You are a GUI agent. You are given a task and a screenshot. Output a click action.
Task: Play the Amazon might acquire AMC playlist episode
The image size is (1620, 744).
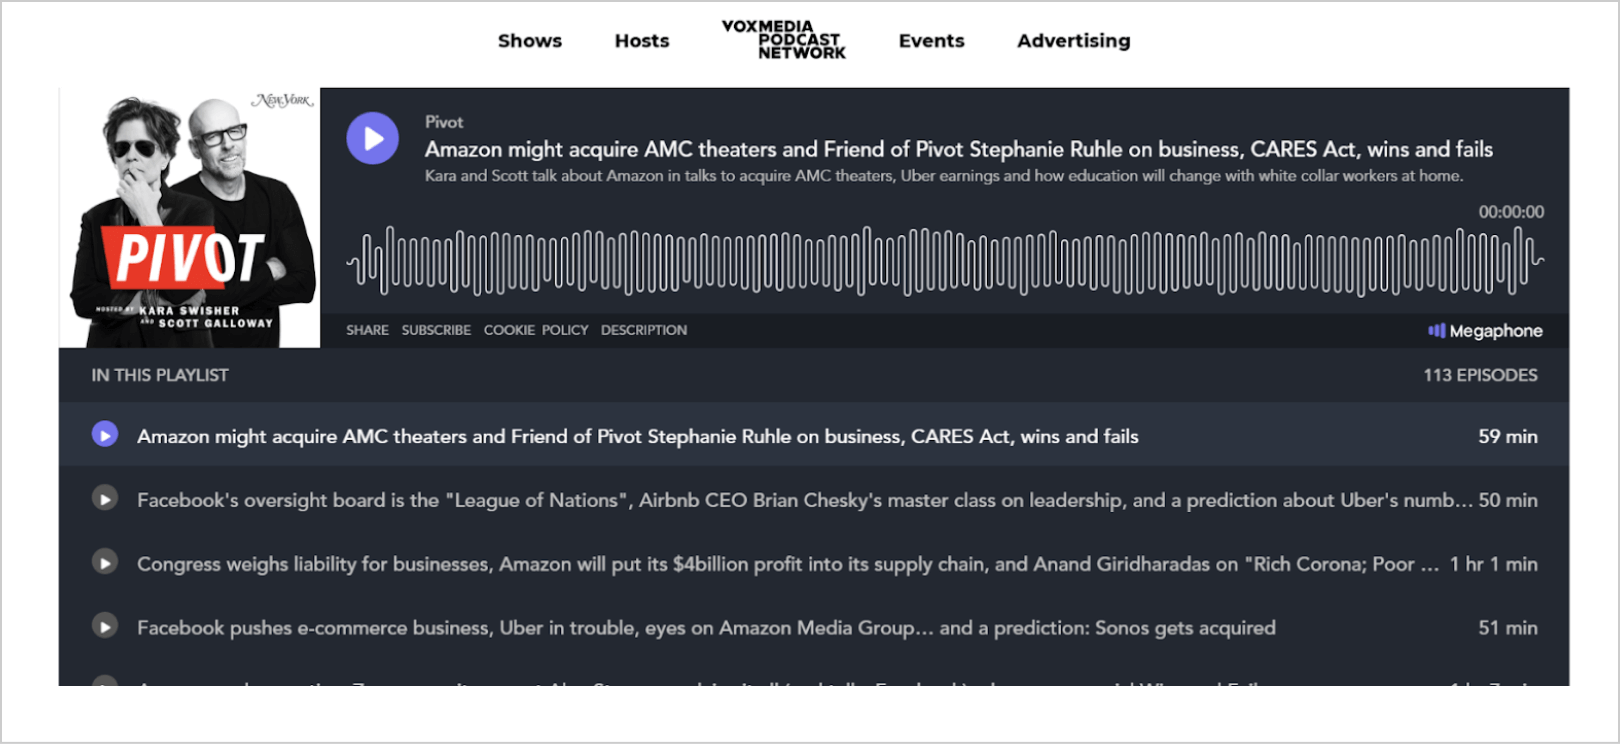pyautogui.click(x=105, y=435)
